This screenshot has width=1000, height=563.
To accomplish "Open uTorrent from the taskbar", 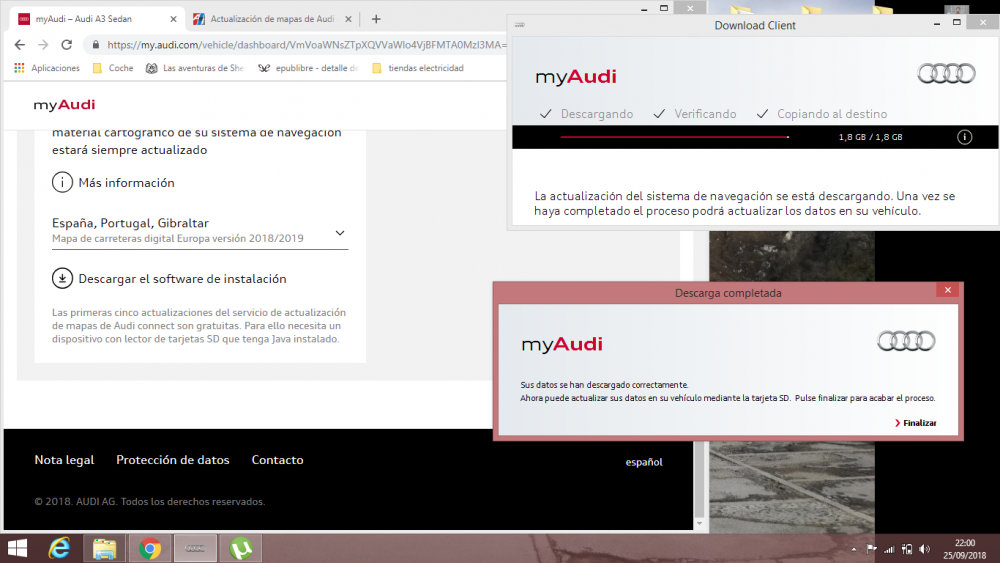I will (241, 548).
